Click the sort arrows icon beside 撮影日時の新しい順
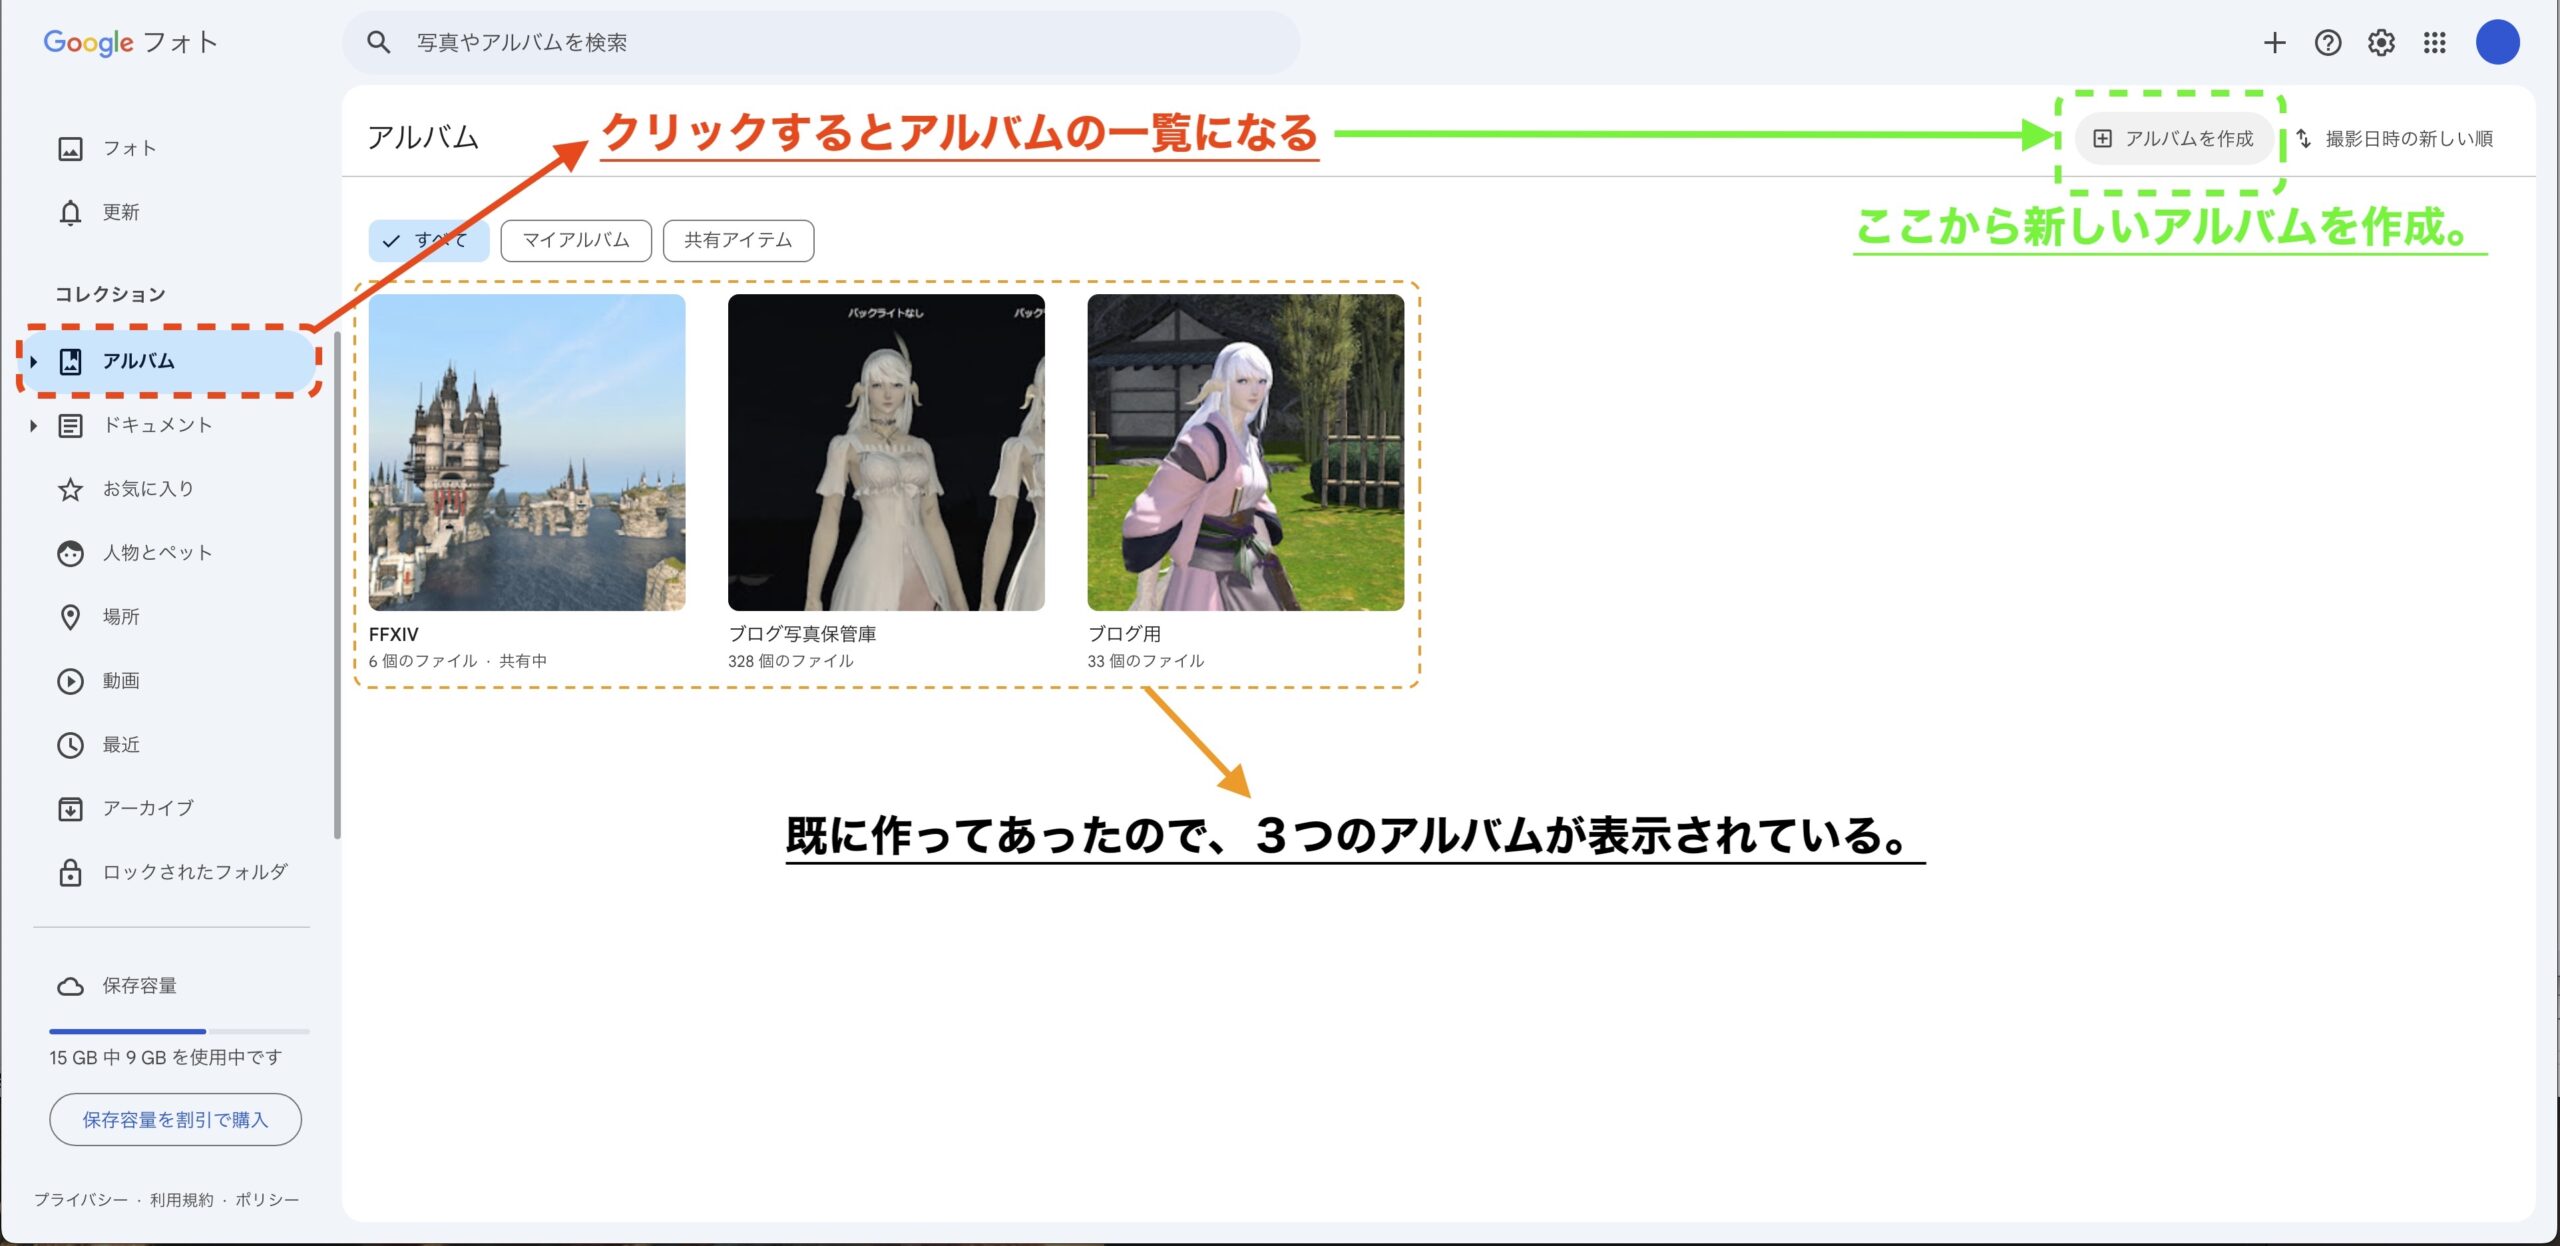 click(2304, 138)
